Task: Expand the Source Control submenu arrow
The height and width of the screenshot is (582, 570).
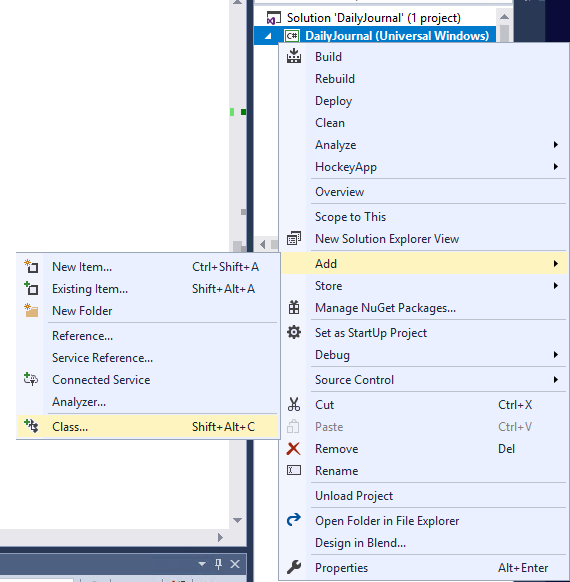Action: (556, 379)
